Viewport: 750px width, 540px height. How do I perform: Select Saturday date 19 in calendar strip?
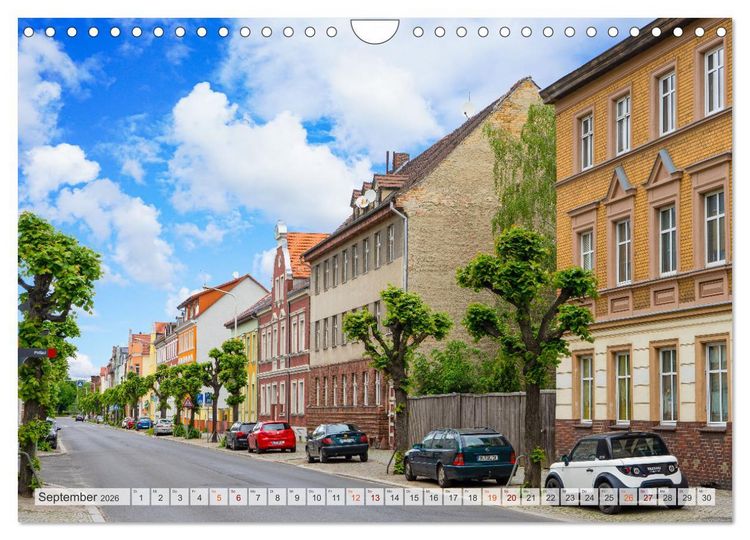click(492, 497)
